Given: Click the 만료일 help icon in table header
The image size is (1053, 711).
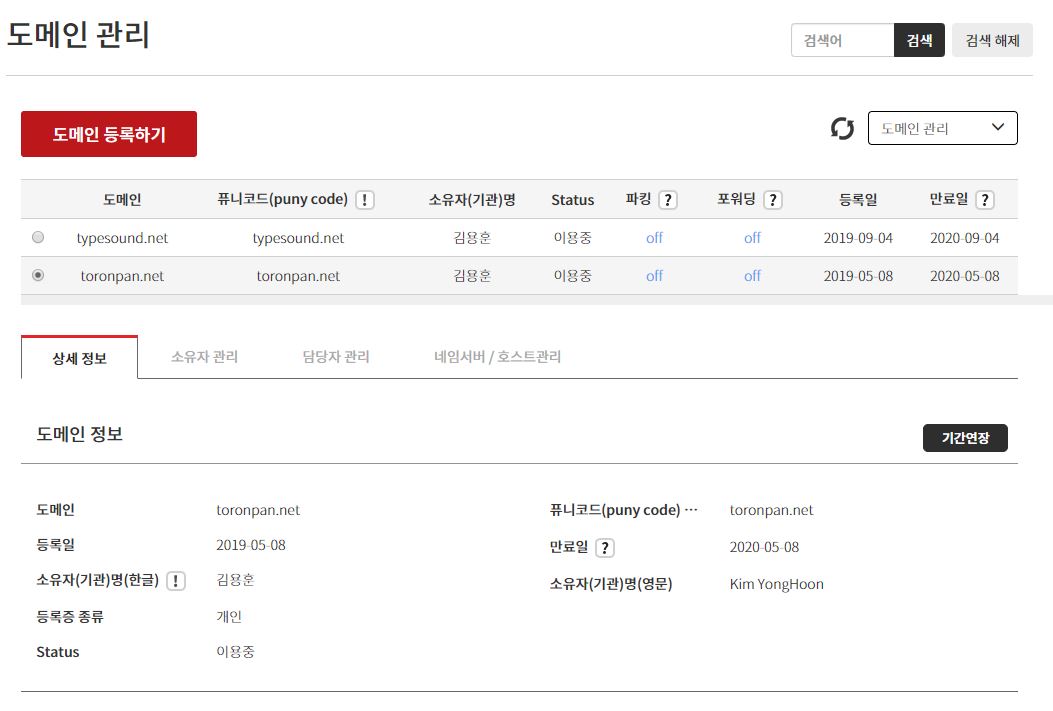Looking at the screenshot, I should 984,200.
